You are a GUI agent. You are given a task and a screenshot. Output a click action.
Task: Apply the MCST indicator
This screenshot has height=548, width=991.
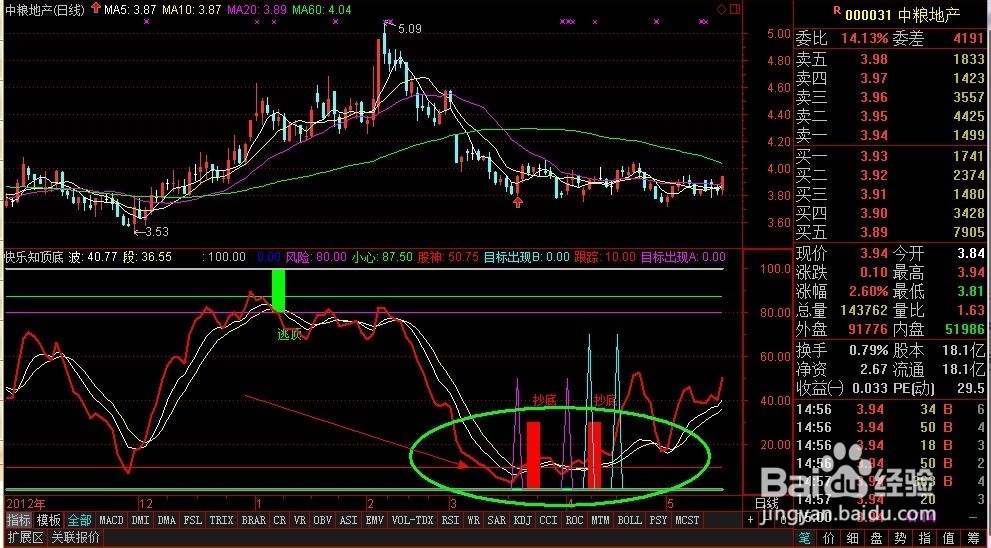click(687, 520)
